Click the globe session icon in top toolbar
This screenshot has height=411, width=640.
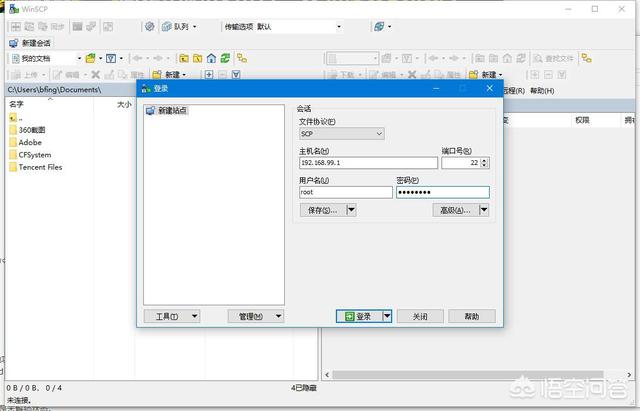pos(379,27)
